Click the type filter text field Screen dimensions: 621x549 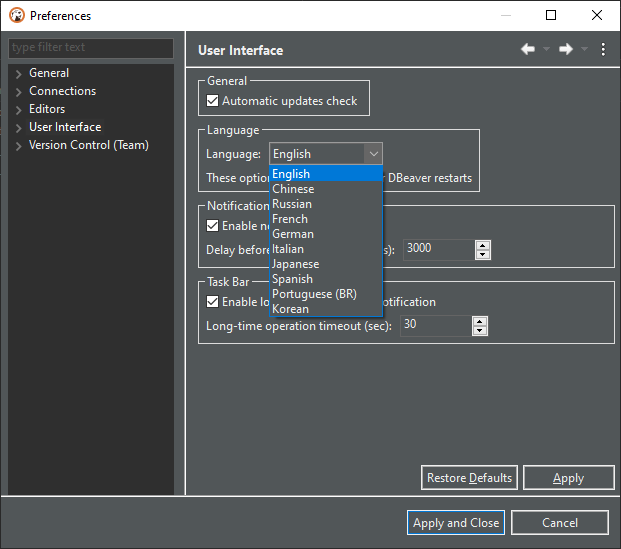pos(90,48)
